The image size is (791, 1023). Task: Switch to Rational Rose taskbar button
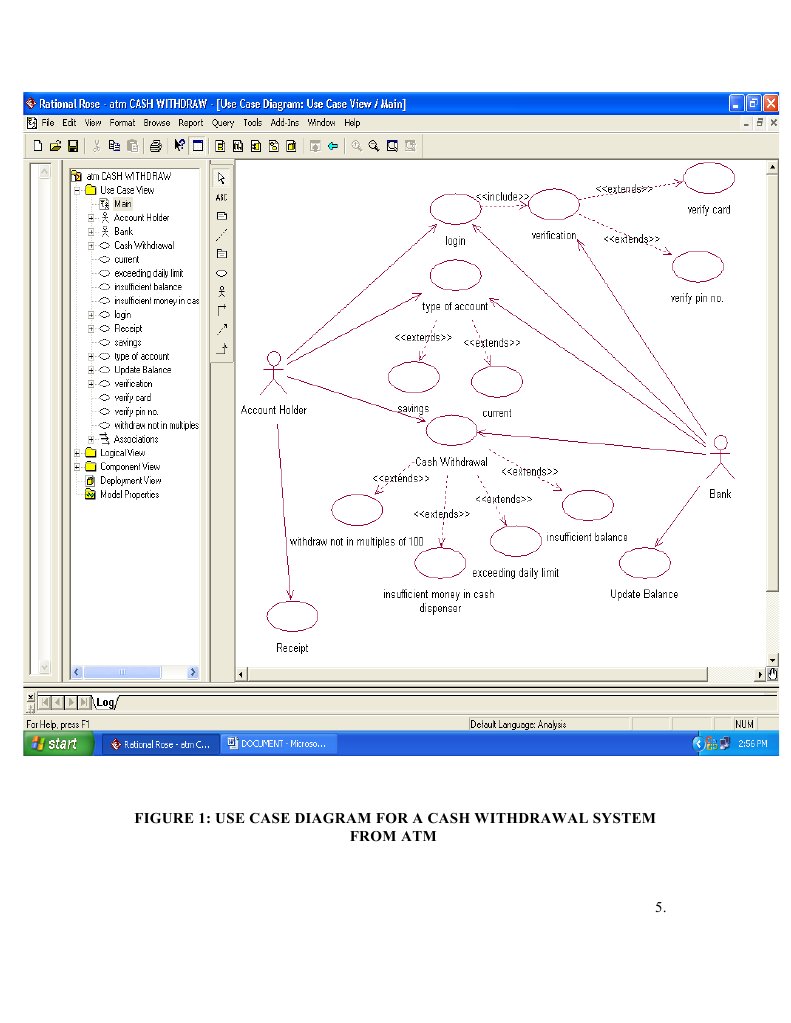point(160,744)
